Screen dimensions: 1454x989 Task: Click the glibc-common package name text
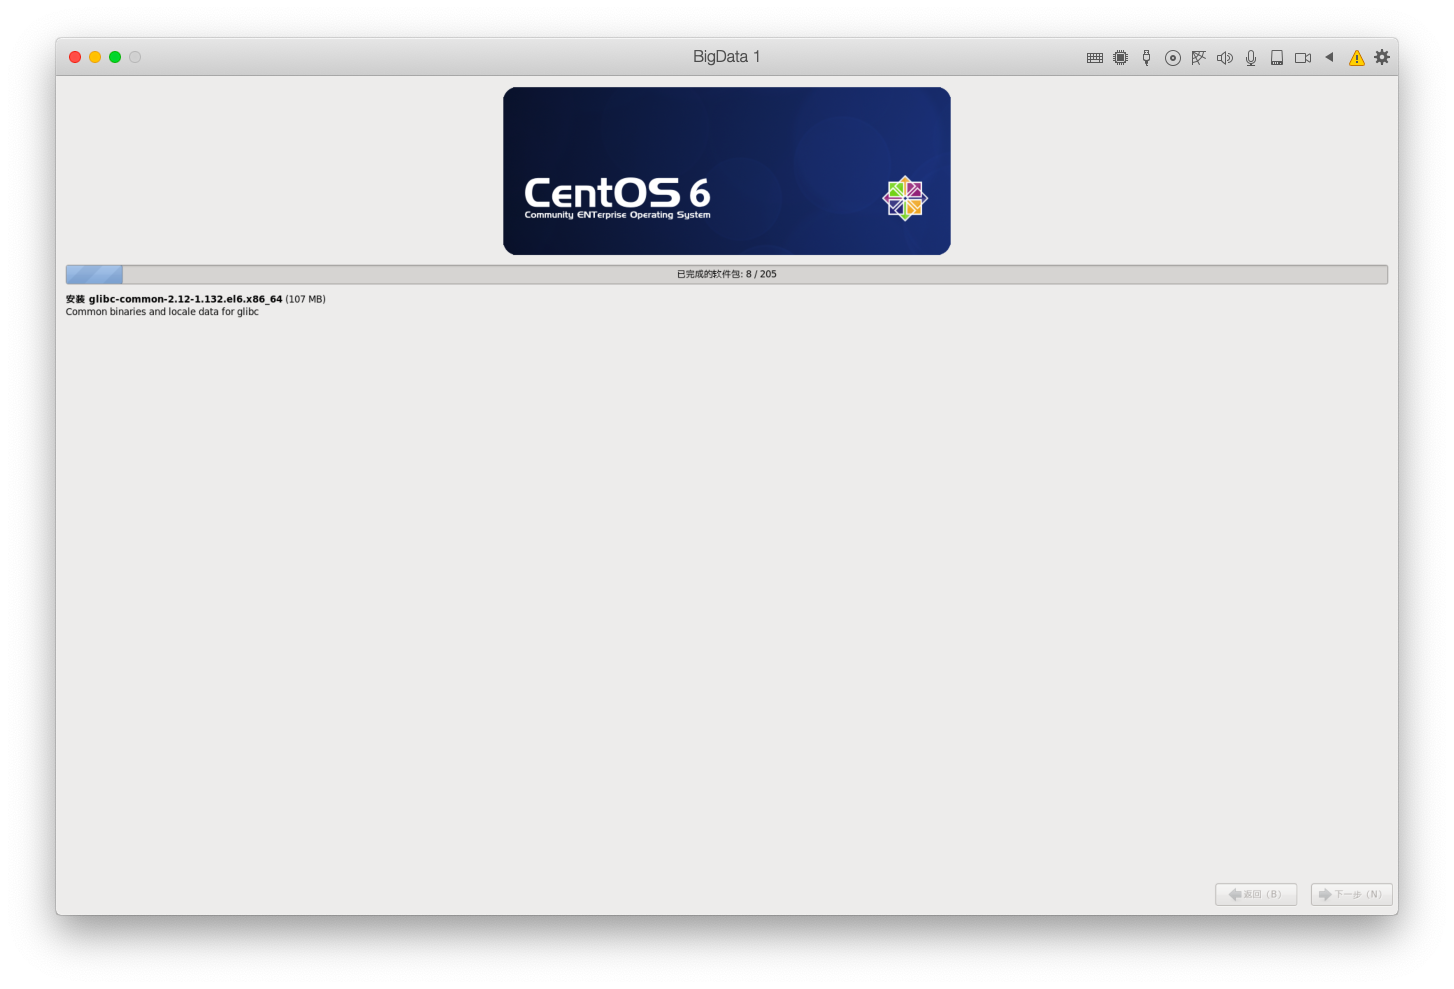click(x=185, y=299)
